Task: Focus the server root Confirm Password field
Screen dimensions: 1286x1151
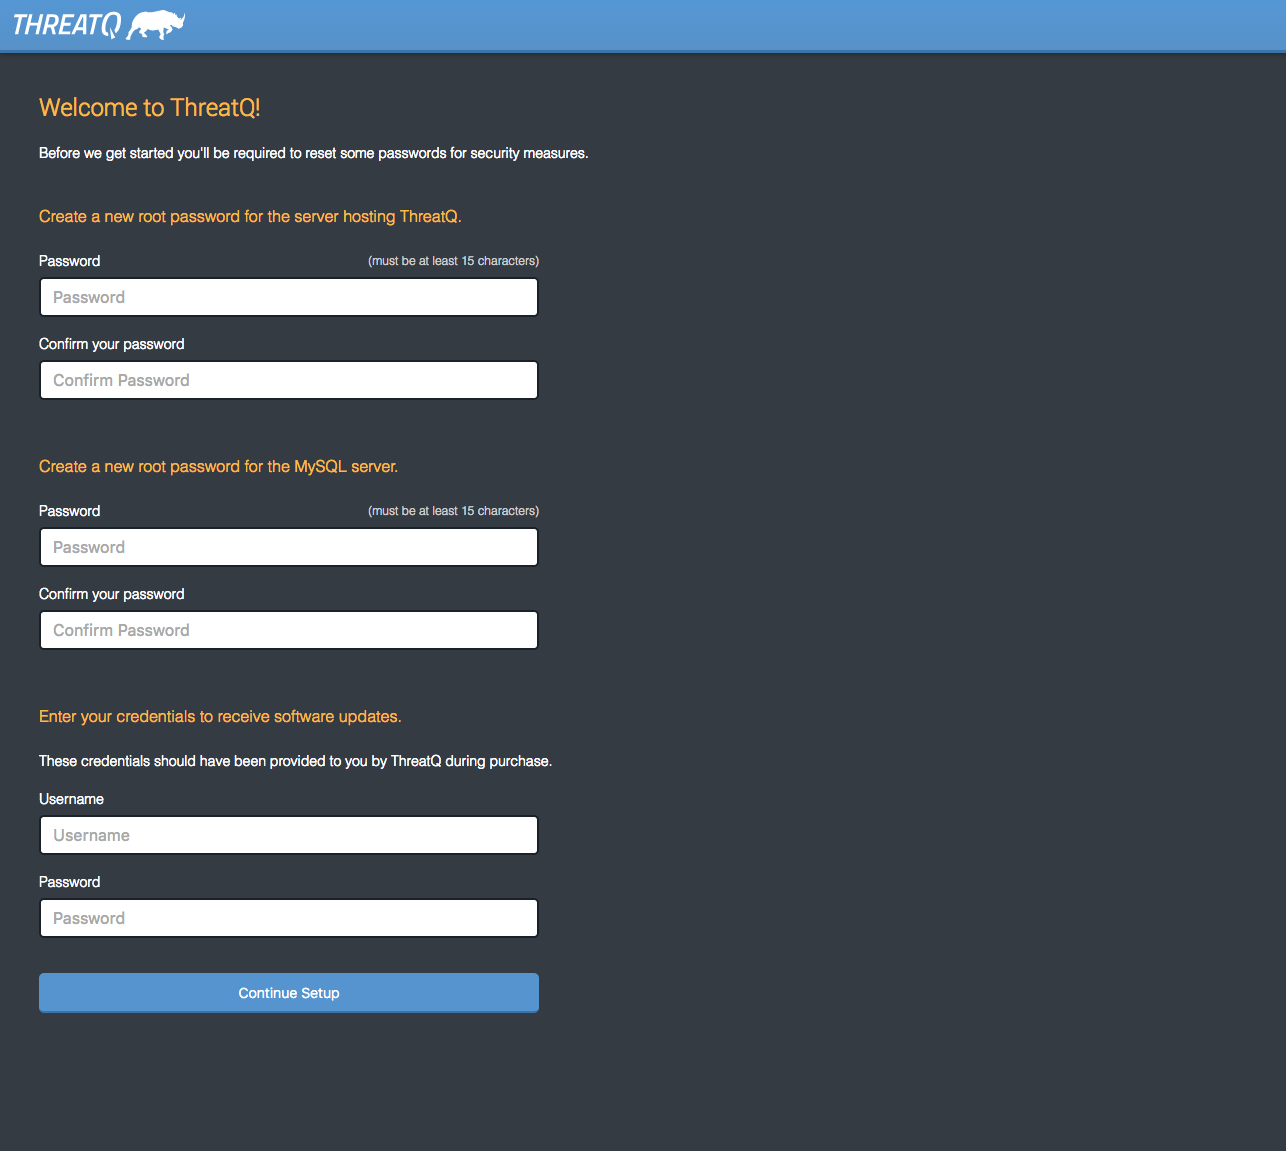Action: 289,380
